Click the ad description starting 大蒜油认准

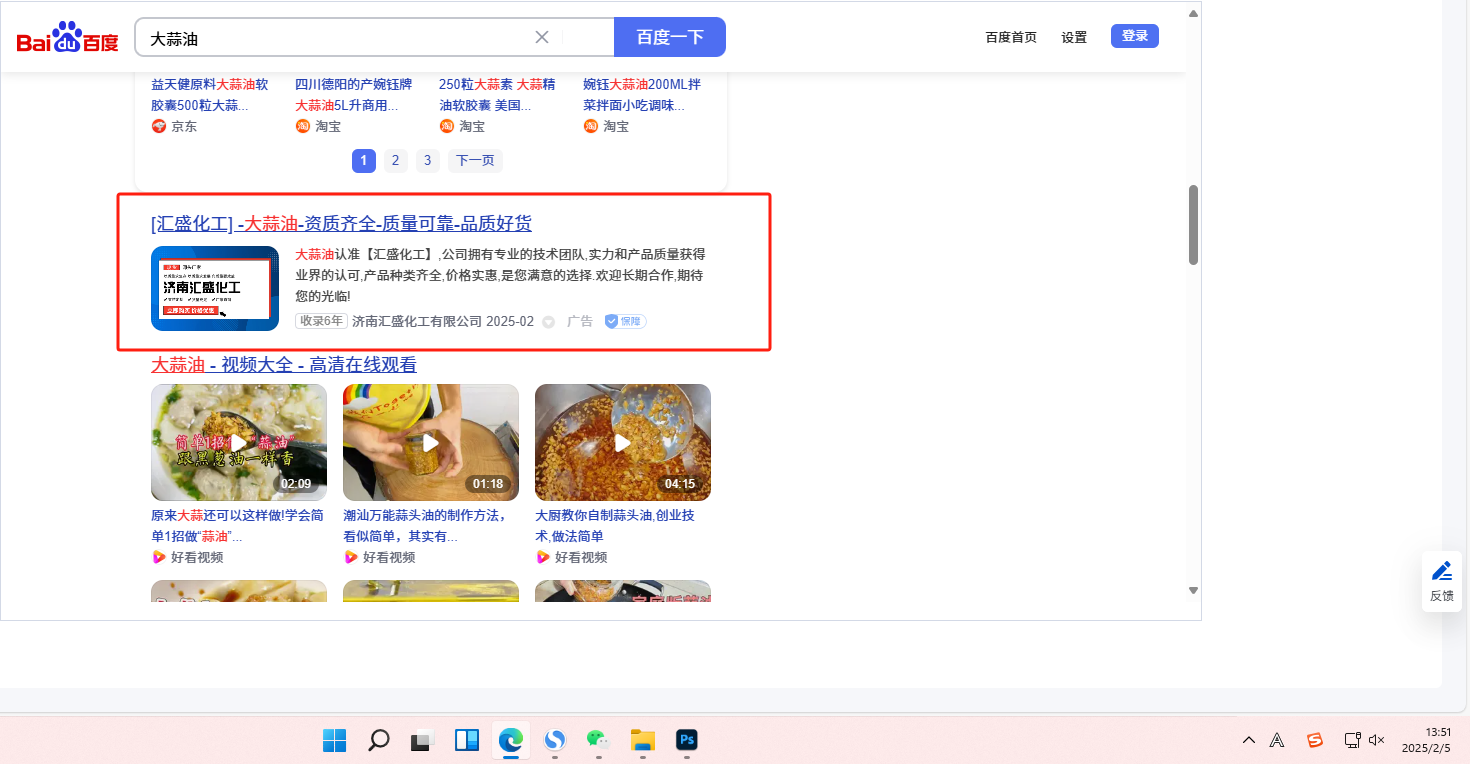500,275
